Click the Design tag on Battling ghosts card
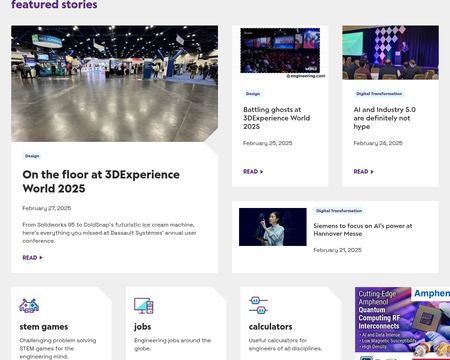The width and height of the screenshot is (450, 360). coord(253,94)
